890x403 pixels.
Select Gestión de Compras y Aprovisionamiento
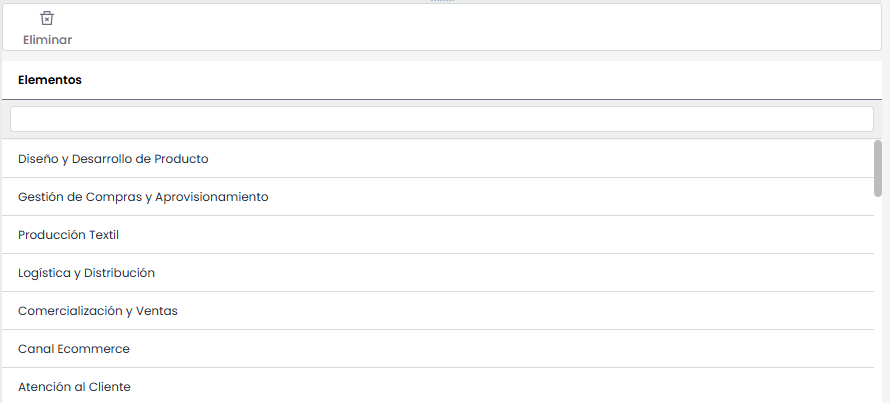click(143, 197)
